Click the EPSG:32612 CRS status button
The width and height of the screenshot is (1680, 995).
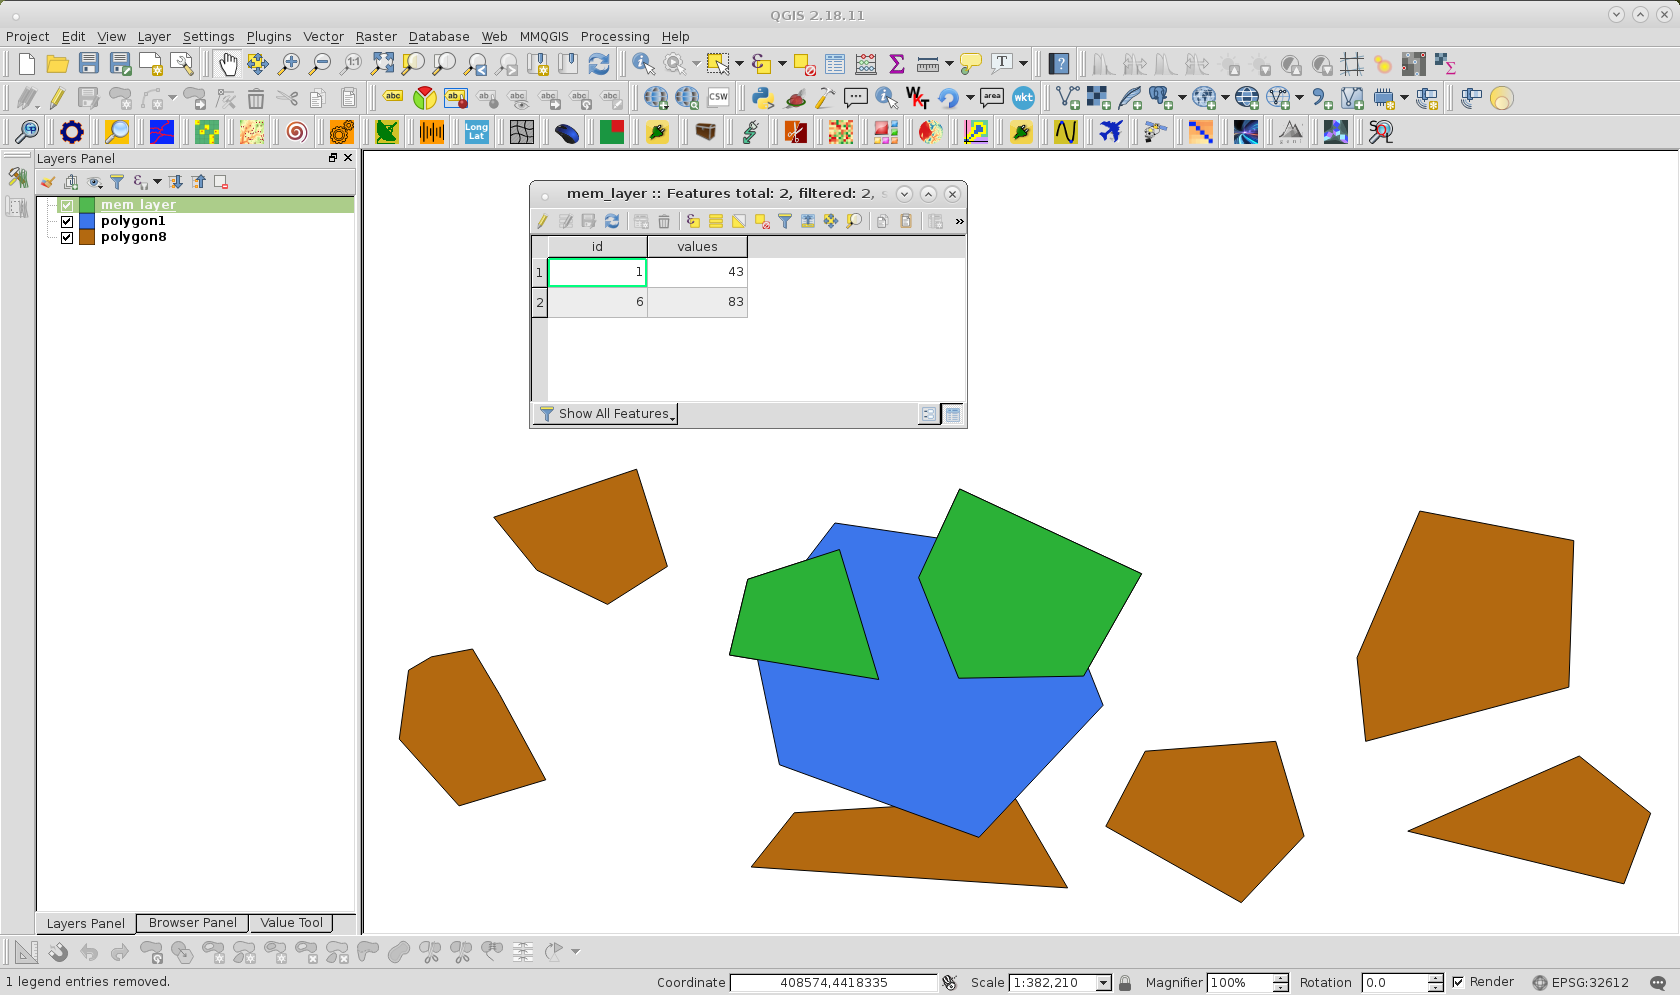(x=1580, y=983)
